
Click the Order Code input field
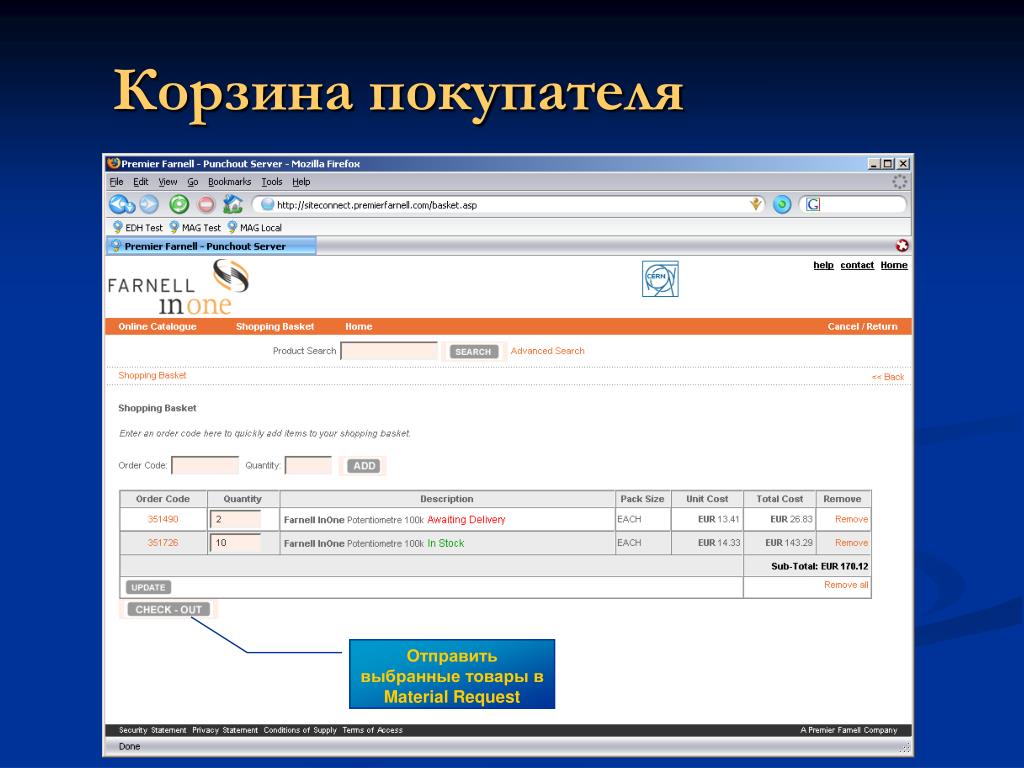205,466
